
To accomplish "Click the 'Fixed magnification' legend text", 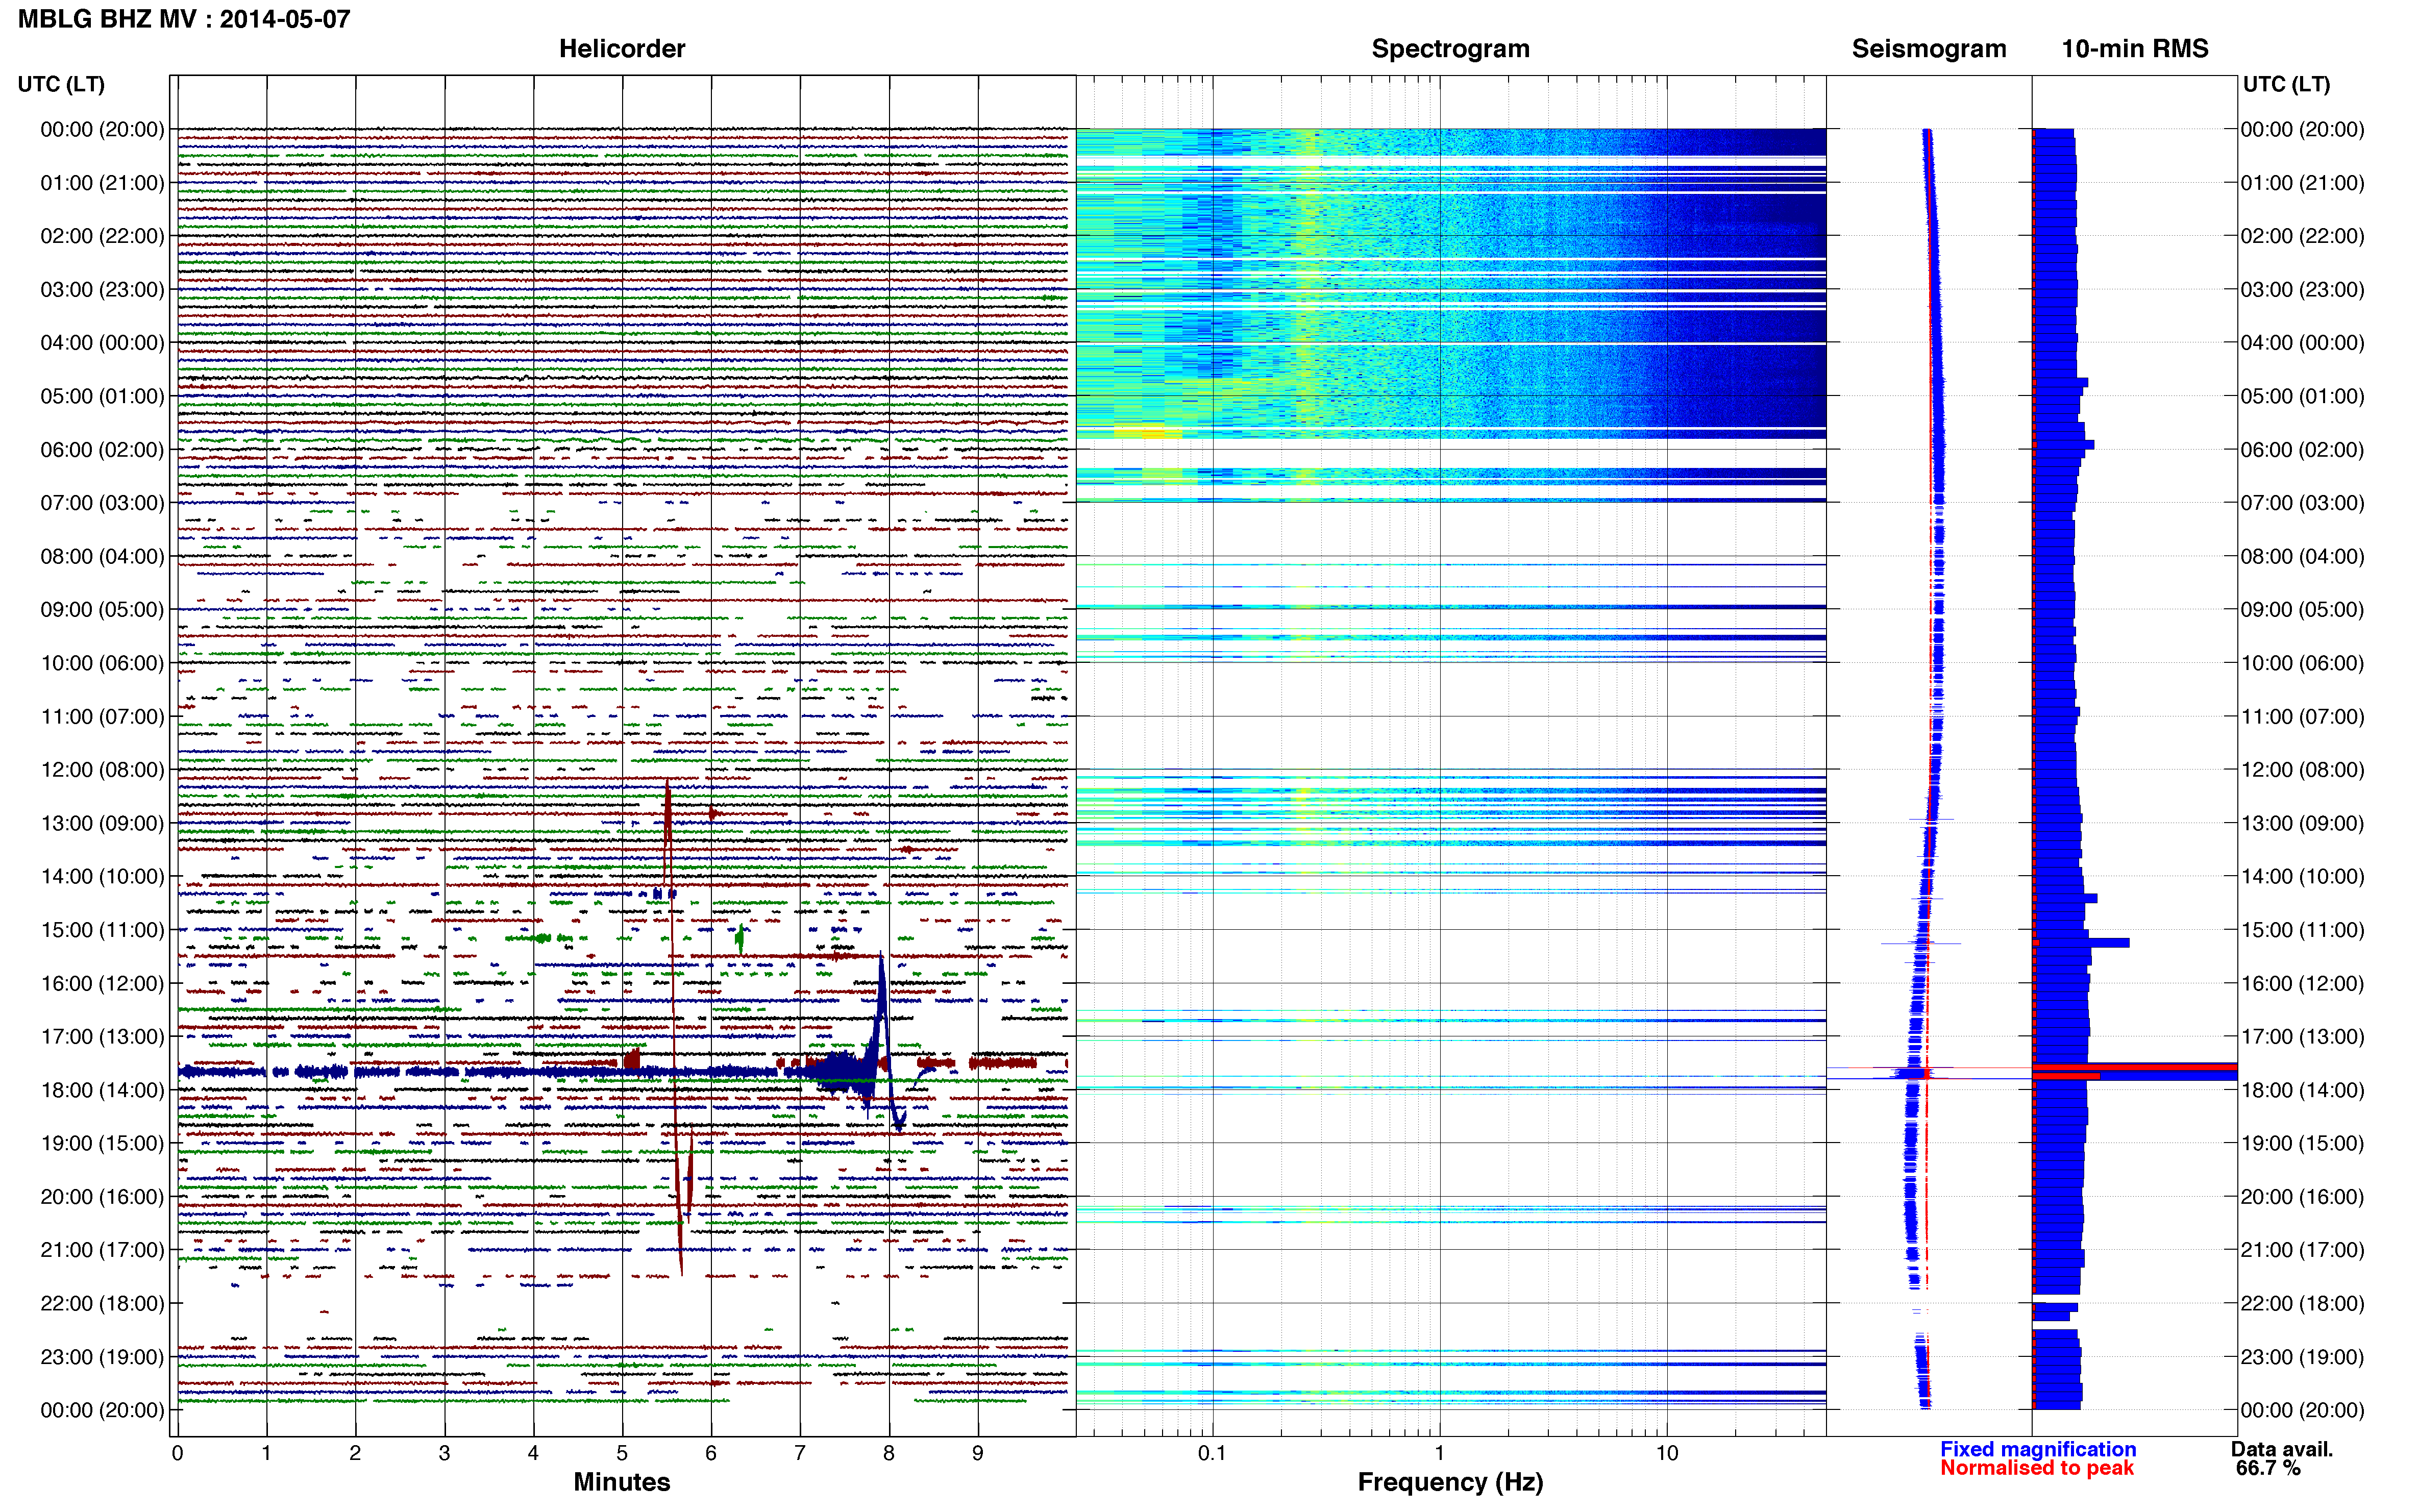I will (x=2038, y=1449).
